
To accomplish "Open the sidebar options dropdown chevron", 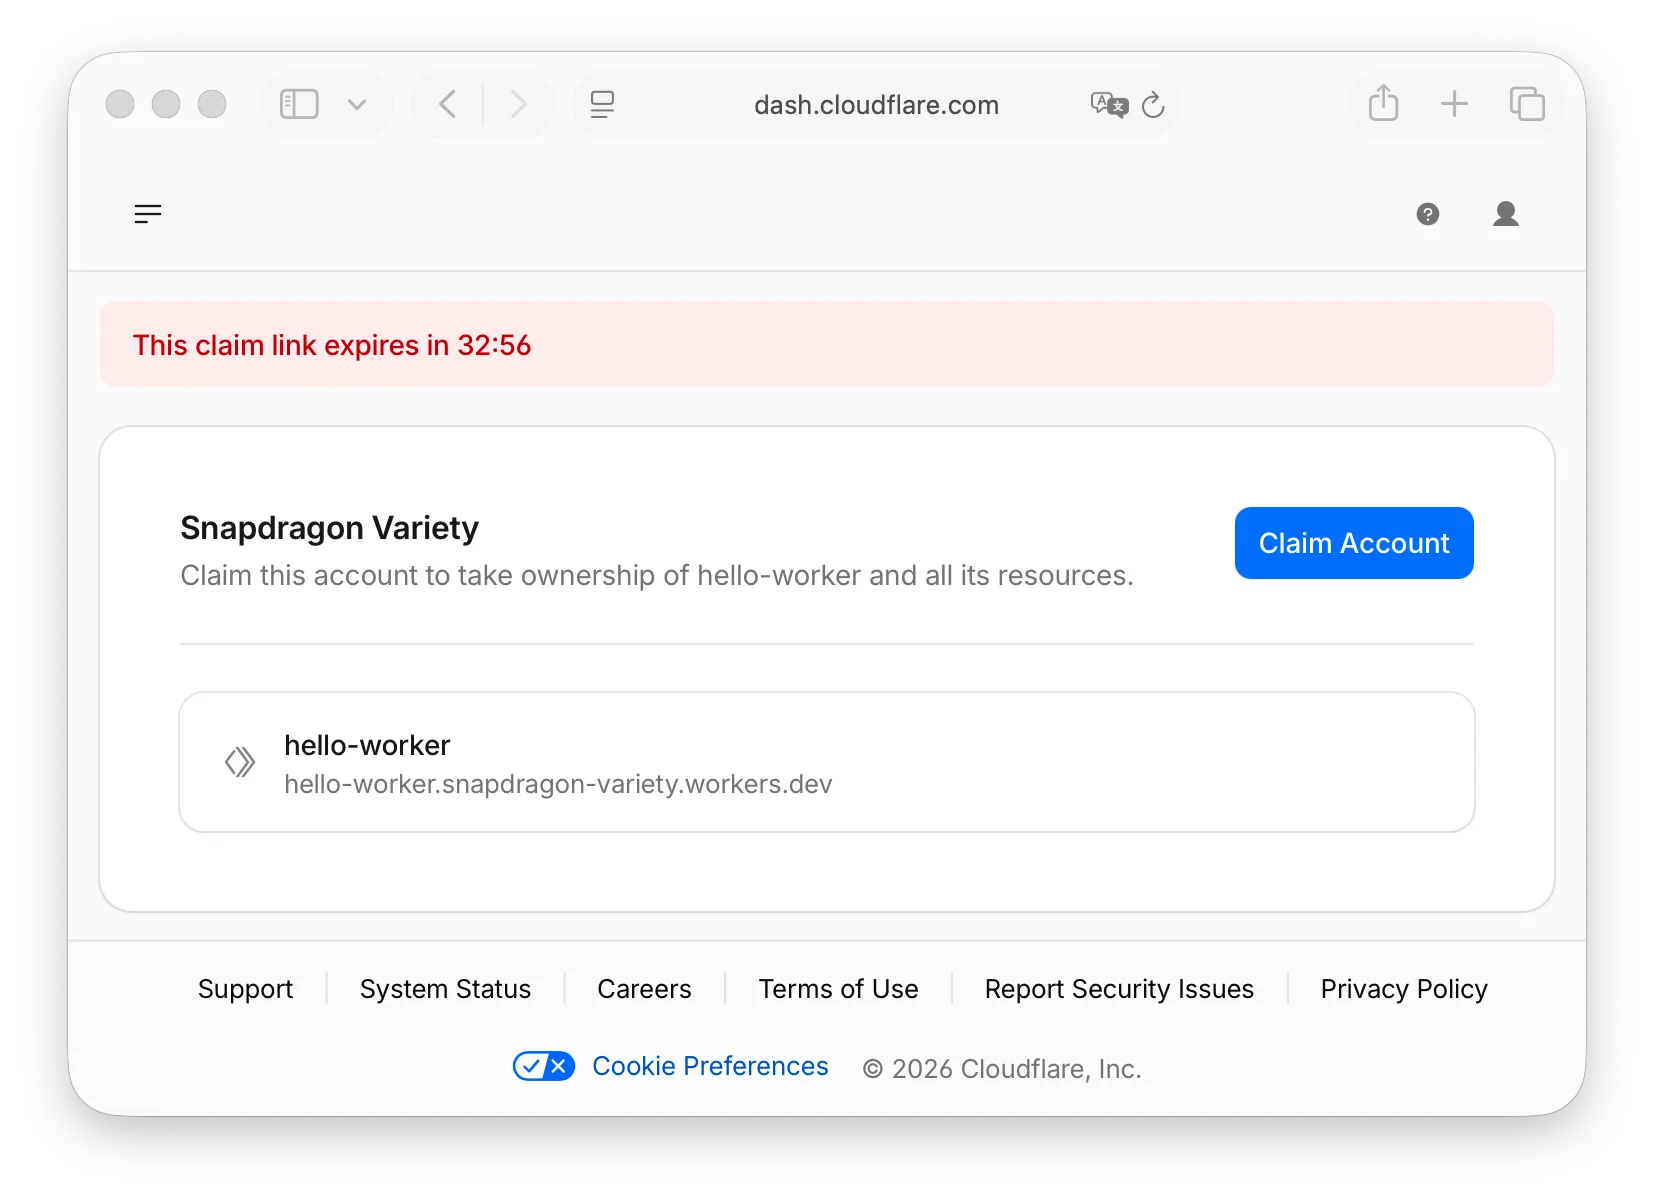I will [x=357, y=104].
